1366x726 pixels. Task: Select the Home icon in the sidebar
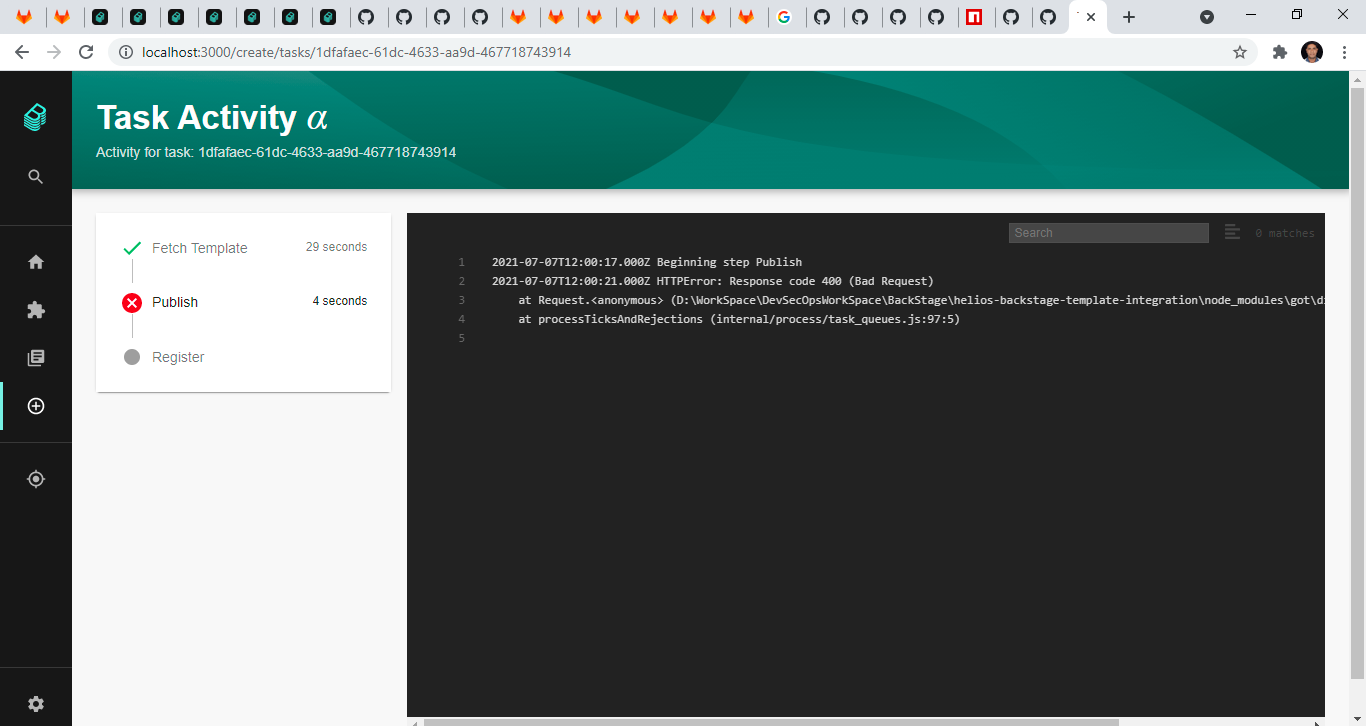(x=35, y=261)
